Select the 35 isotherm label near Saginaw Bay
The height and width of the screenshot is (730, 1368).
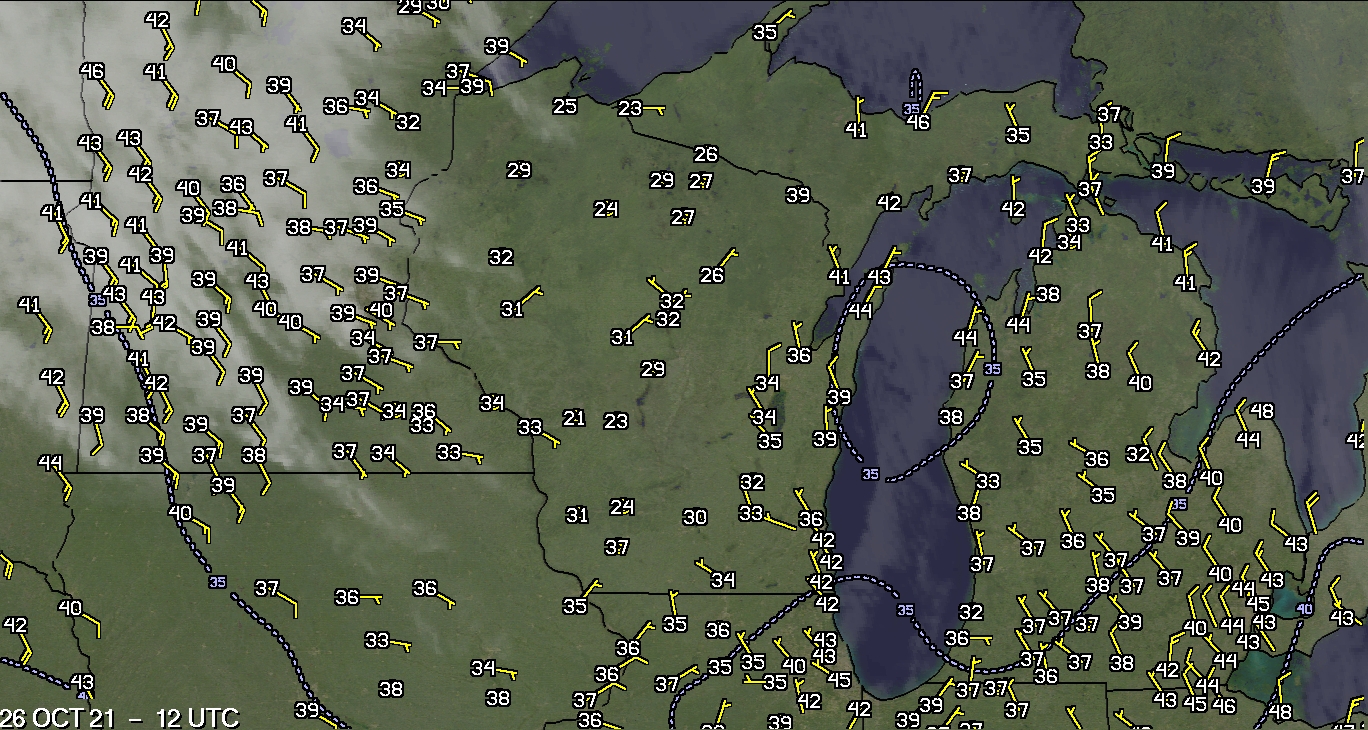coord(1180,503)
